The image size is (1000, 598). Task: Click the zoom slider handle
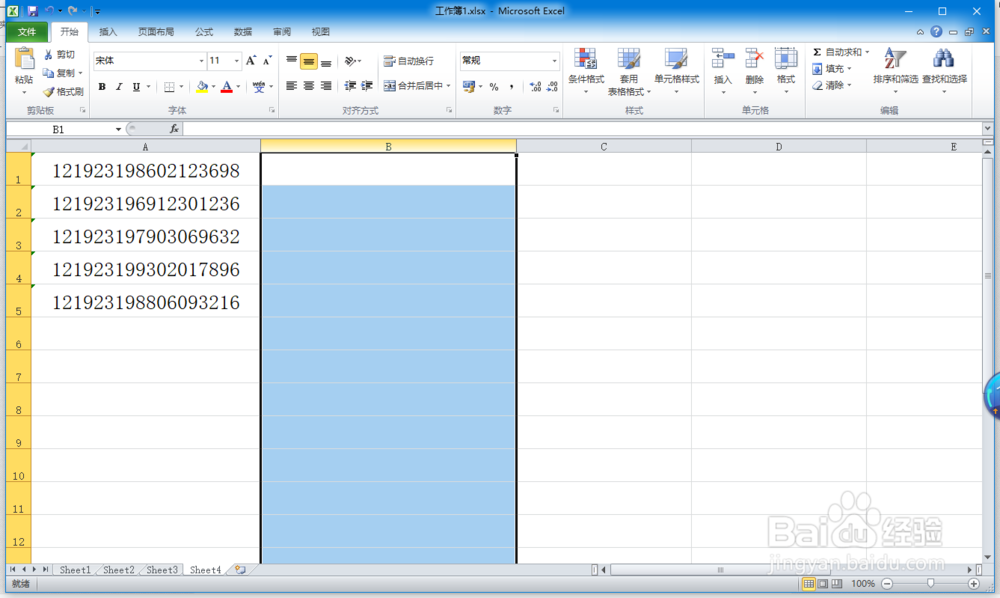[x=930, y=583]
